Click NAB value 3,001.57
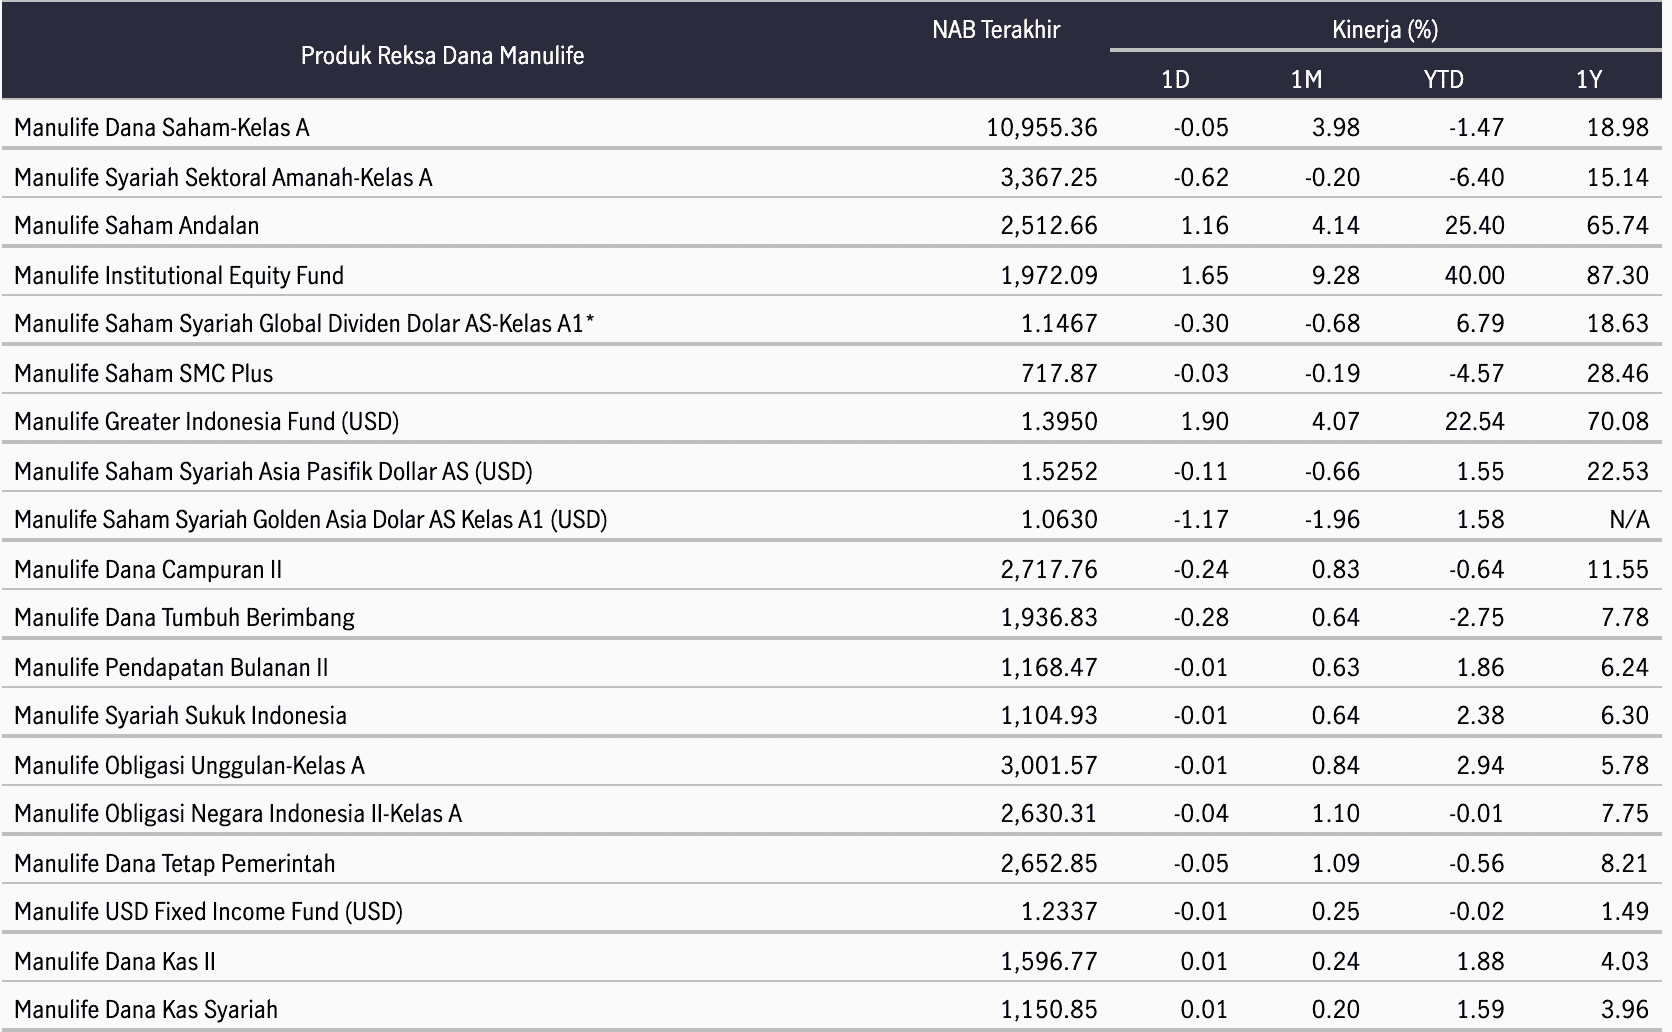Image resolution: width=1672 pixels, height=1032 pixels. [1049, 765]
